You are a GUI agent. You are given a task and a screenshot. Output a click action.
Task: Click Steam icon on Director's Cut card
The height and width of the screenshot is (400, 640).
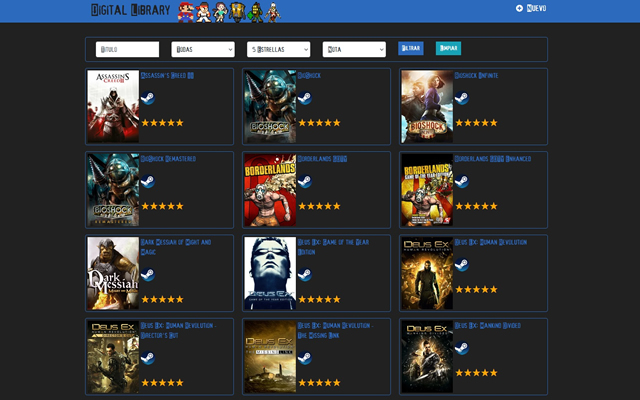click(148, 358)
